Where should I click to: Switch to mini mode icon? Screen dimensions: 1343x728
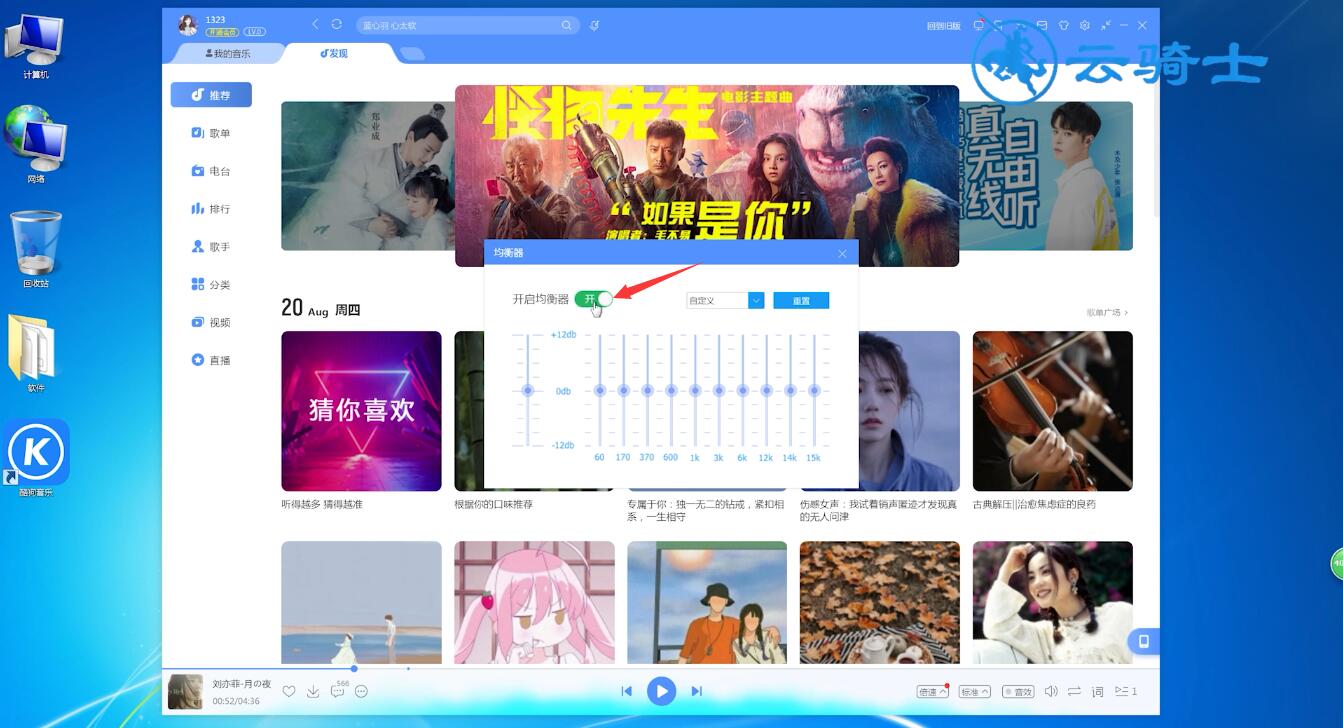pos(1106,25)
